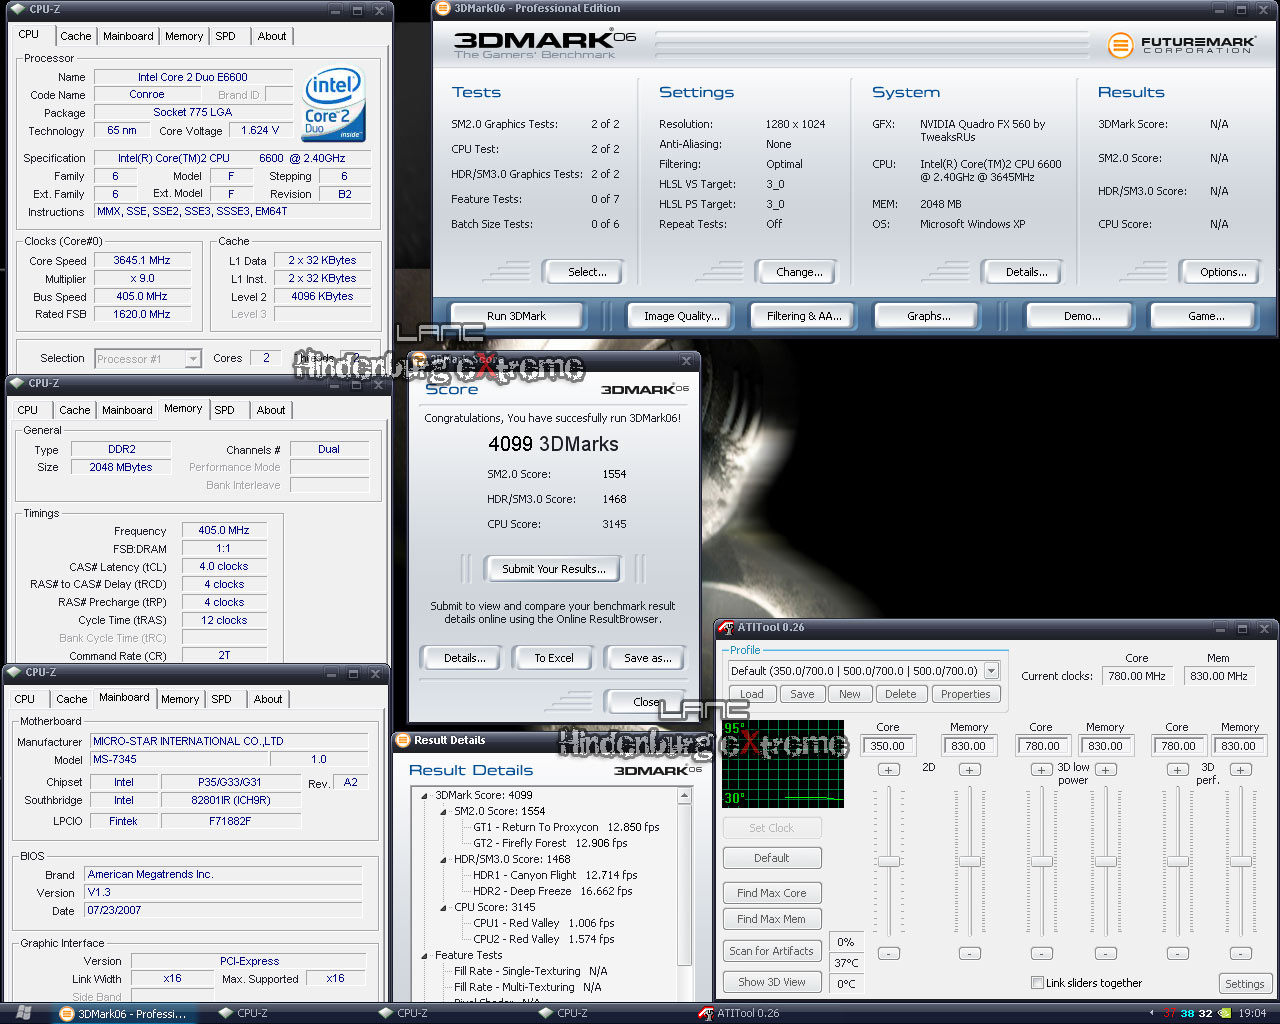Click the Save as... button in Score window

pyautogui.click(x=648, y=658)
